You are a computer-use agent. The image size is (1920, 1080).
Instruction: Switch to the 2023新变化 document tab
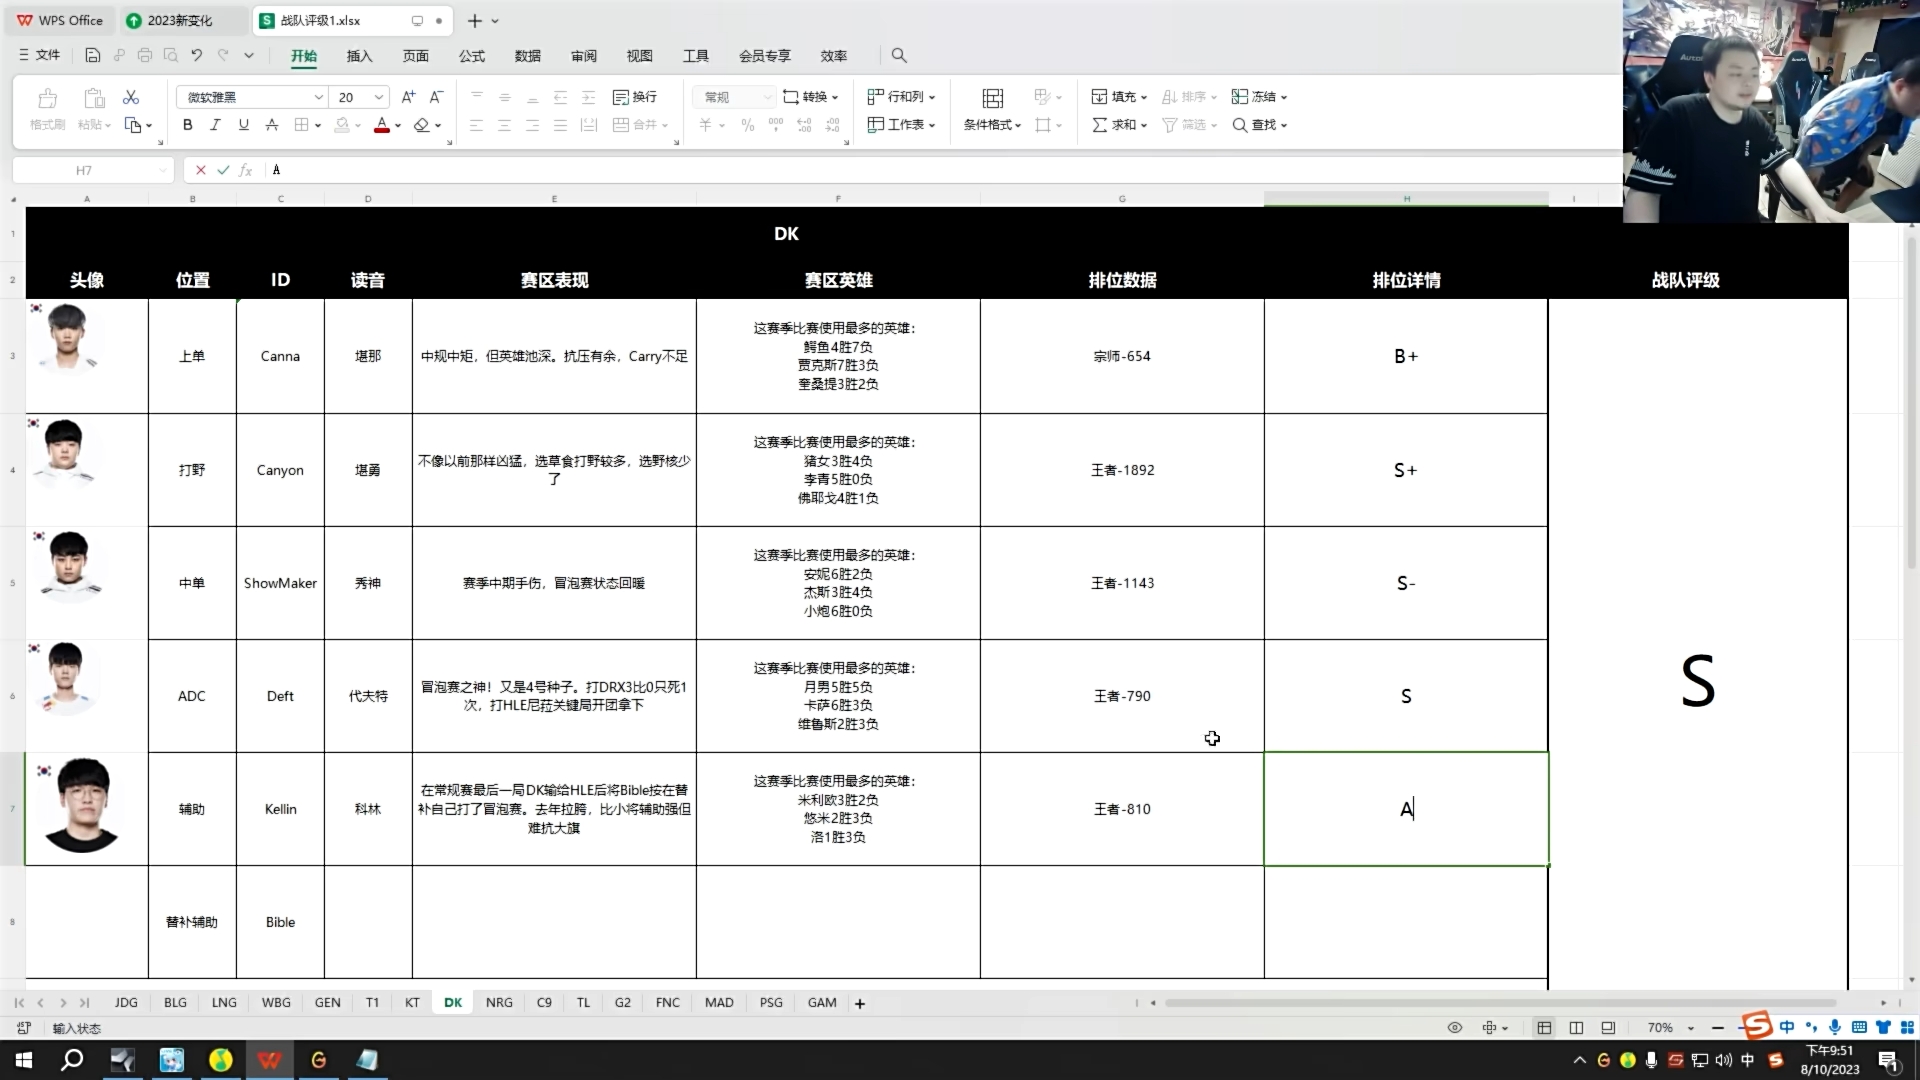tap(184, 20)
